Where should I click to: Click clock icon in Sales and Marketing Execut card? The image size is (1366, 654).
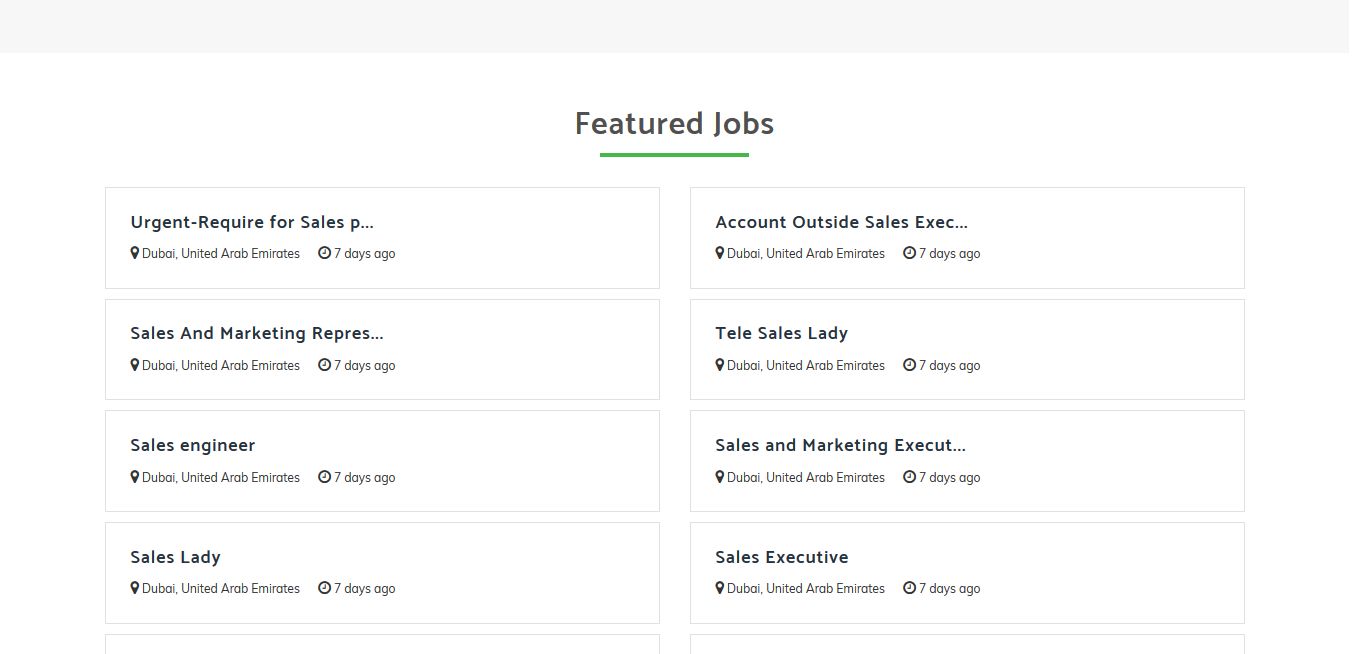[x=909, y=477]
